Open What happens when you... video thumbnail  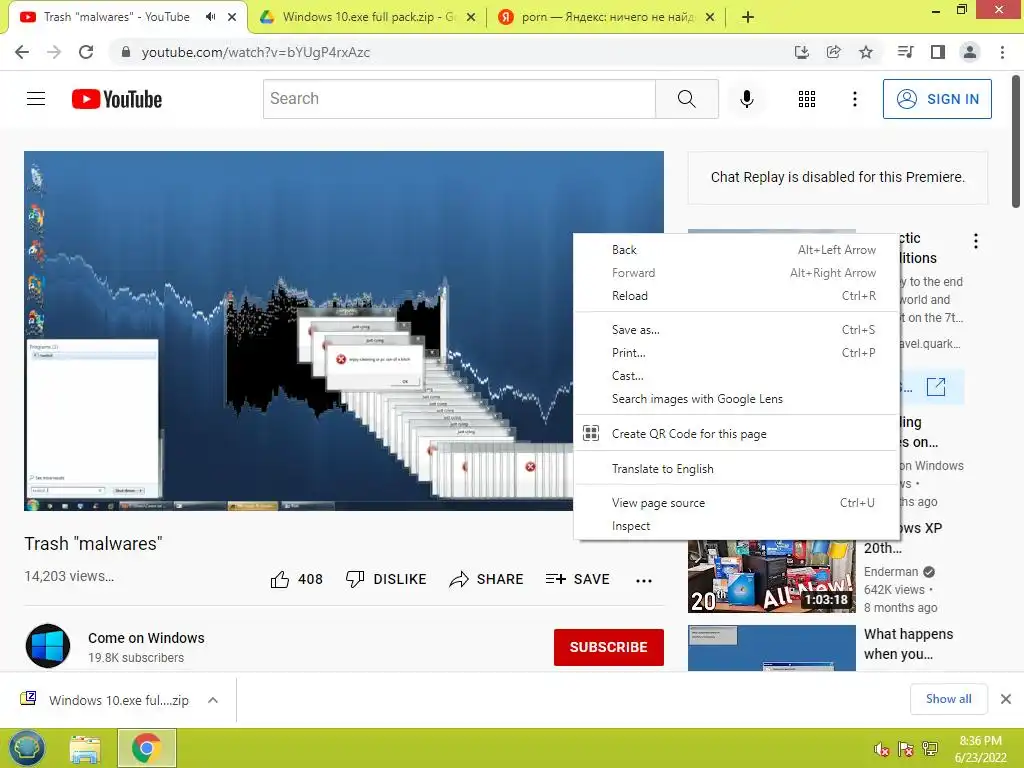pyautogui.click(x=771, y=648)
